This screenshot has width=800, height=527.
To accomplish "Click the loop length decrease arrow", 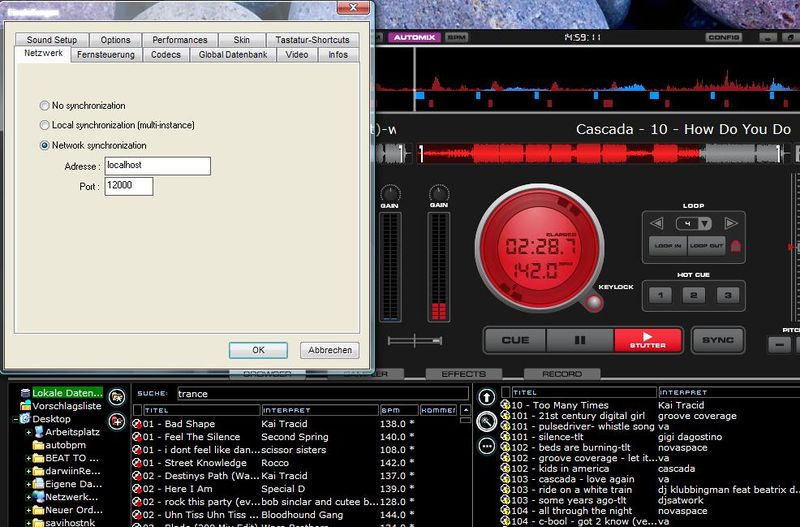I will pyautogui.click(x=657, y=223).
